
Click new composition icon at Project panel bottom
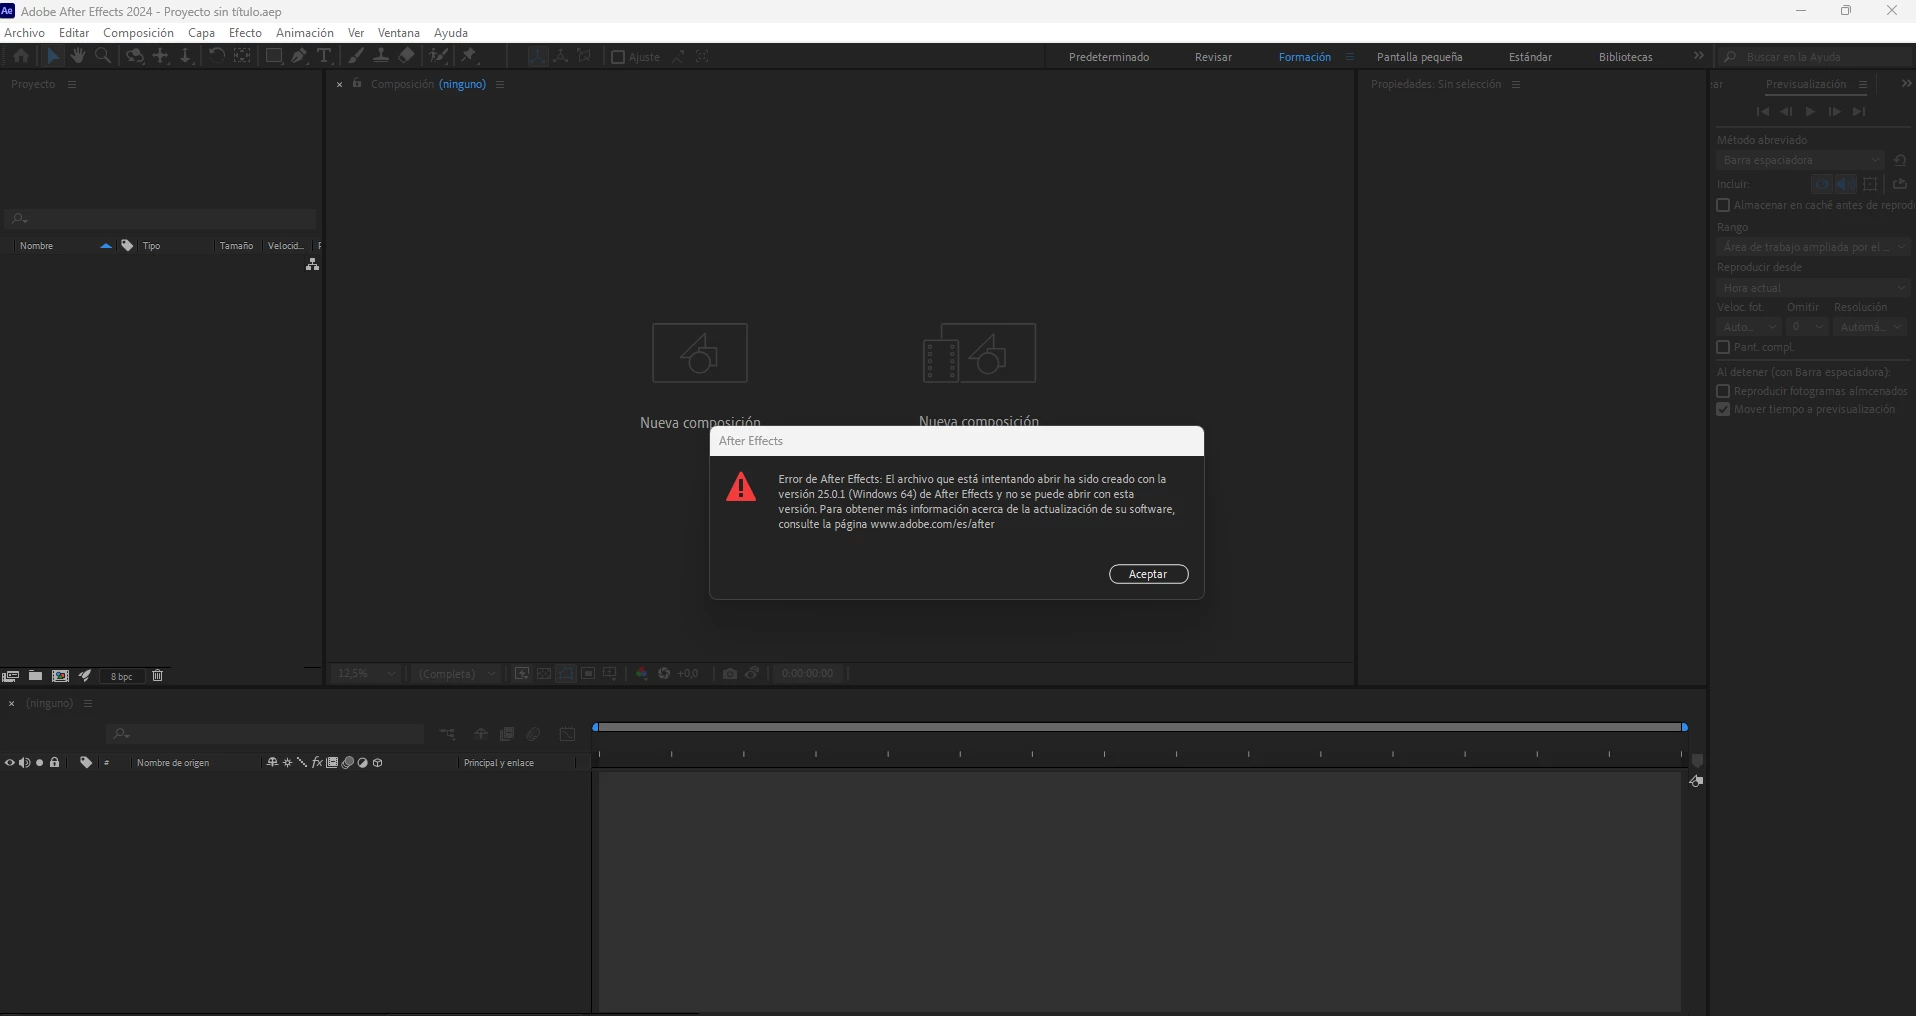(x=60, y=676)
